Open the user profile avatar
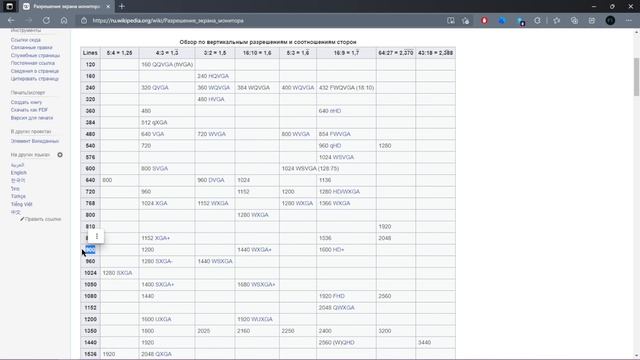 (x=610, y=20)
